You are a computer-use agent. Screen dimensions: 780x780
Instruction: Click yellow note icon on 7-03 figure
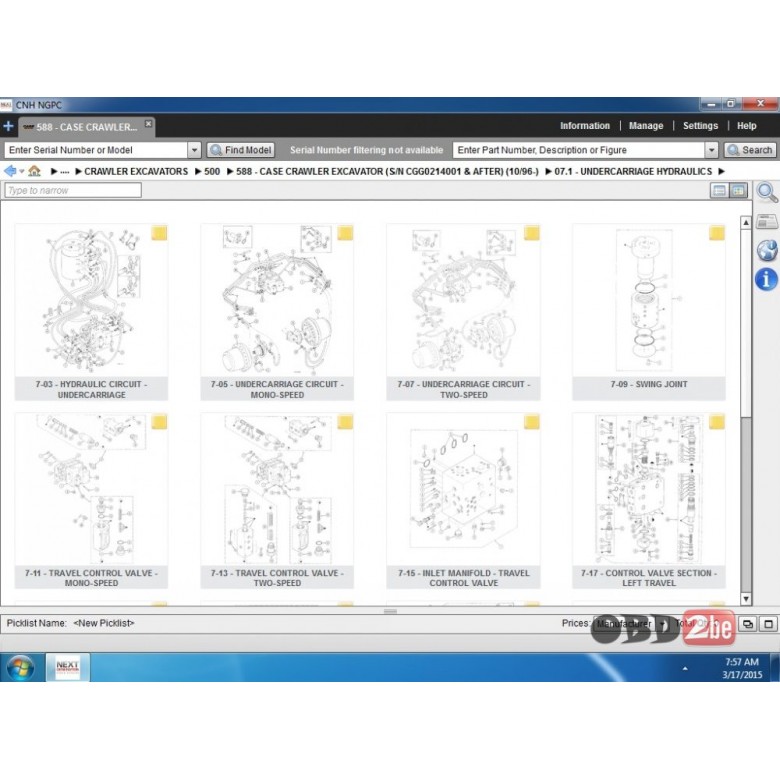click(x=159, y=233)
